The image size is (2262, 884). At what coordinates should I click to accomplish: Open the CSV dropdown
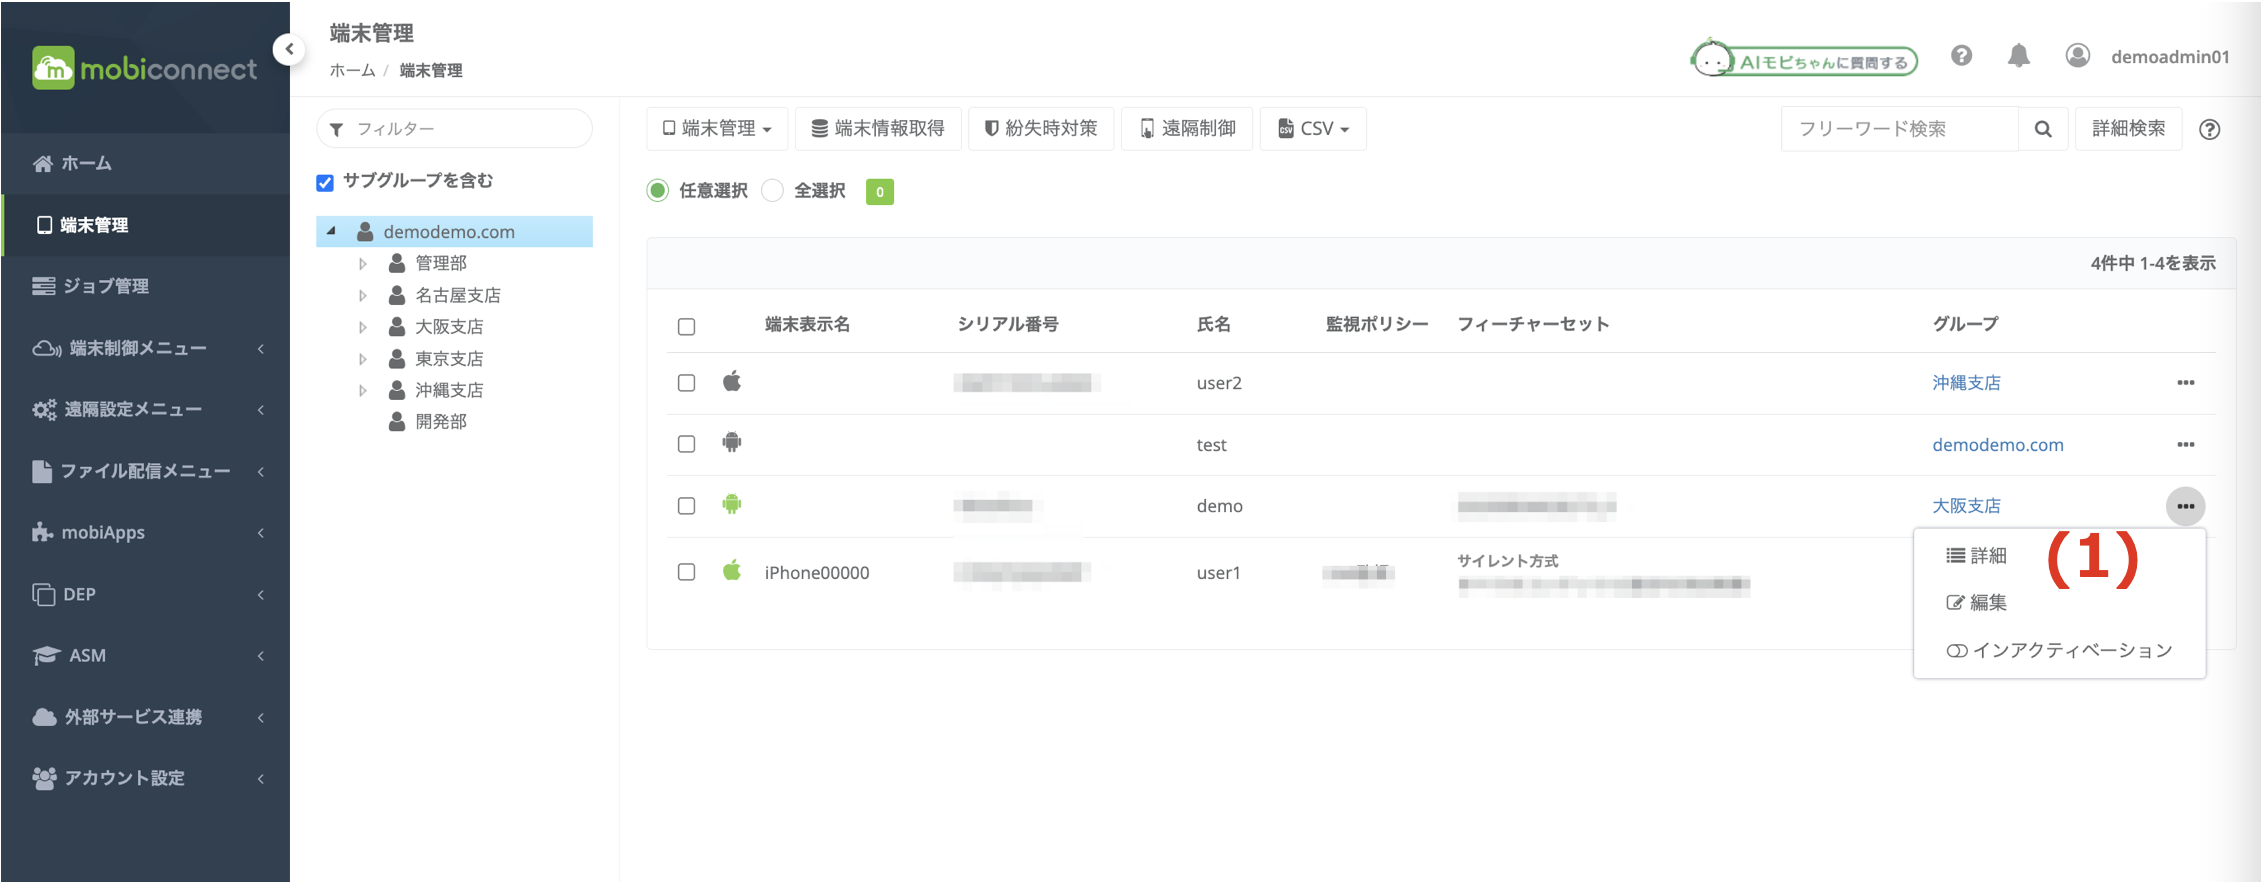(1313, 129)
